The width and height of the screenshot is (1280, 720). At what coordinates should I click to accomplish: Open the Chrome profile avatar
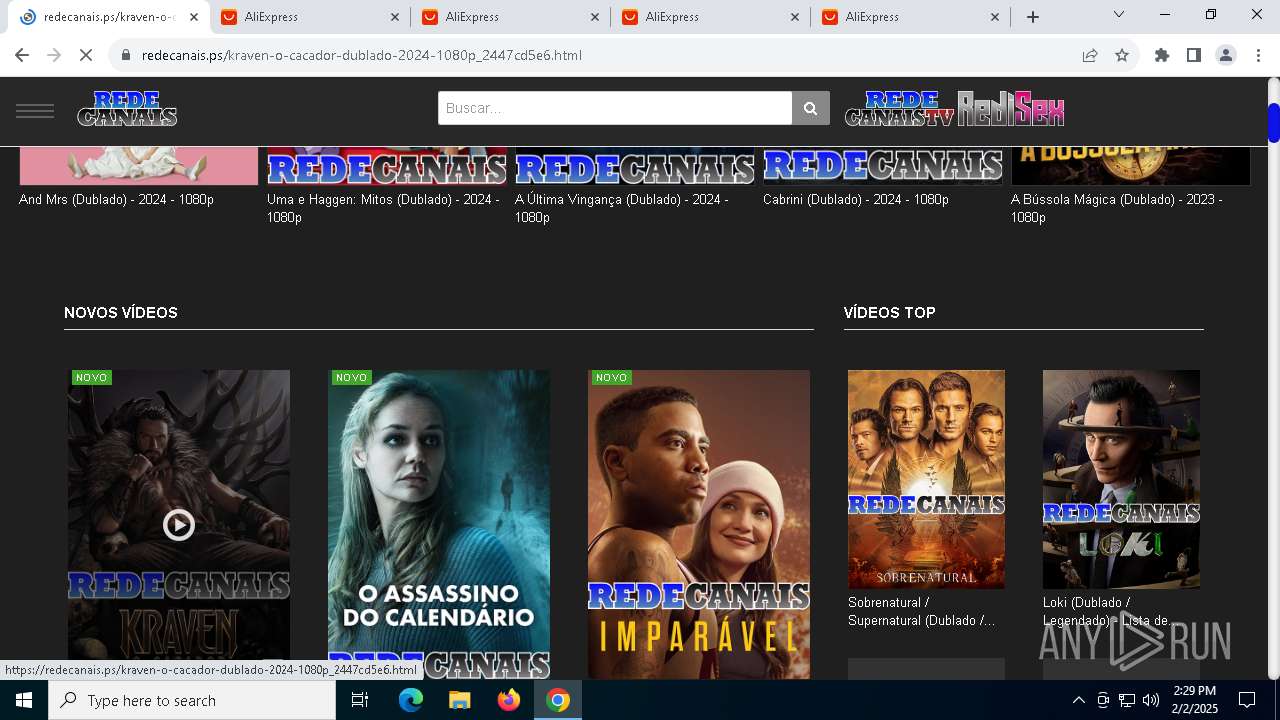[1226, 55]
